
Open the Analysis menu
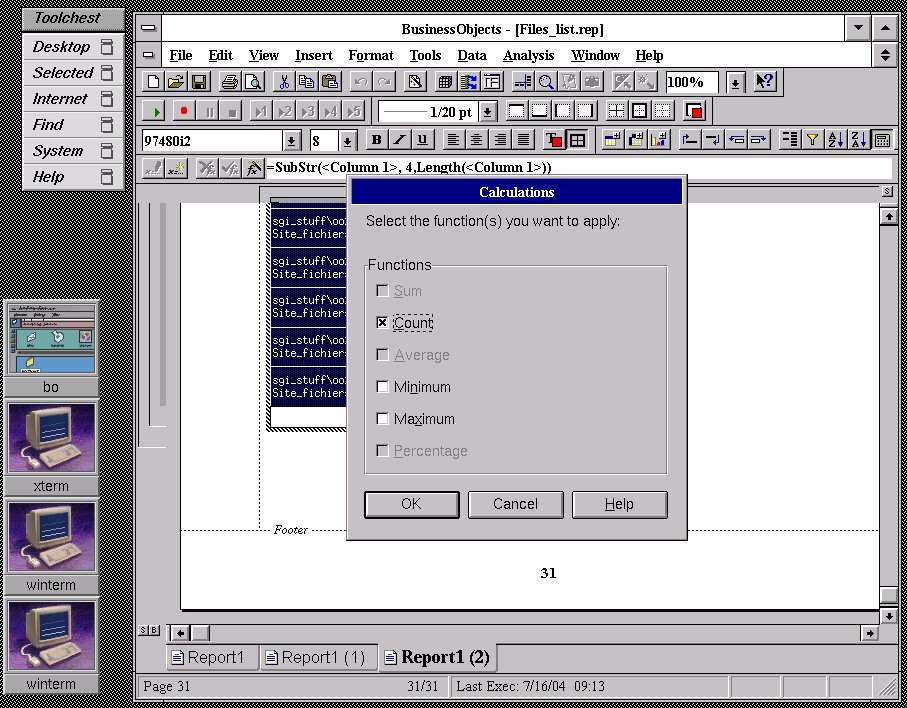pos(528,55)
